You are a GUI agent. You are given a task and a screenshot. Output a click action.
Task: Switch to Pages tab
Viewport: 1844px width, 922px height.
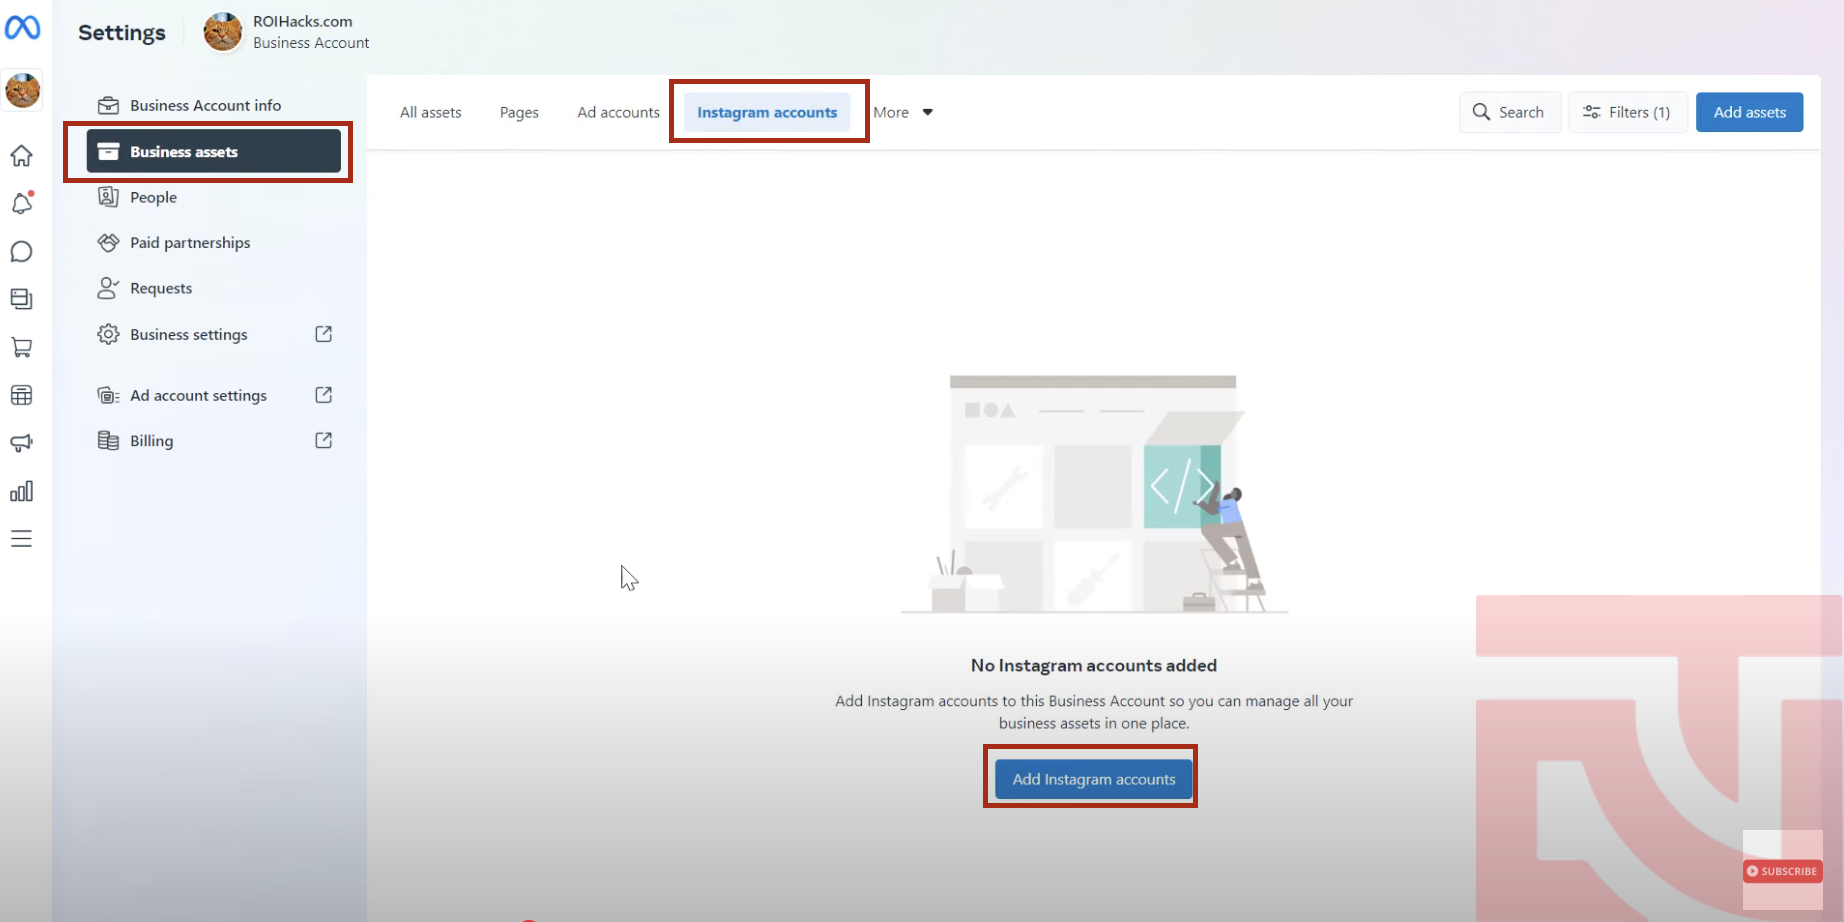tap(519, 112)
